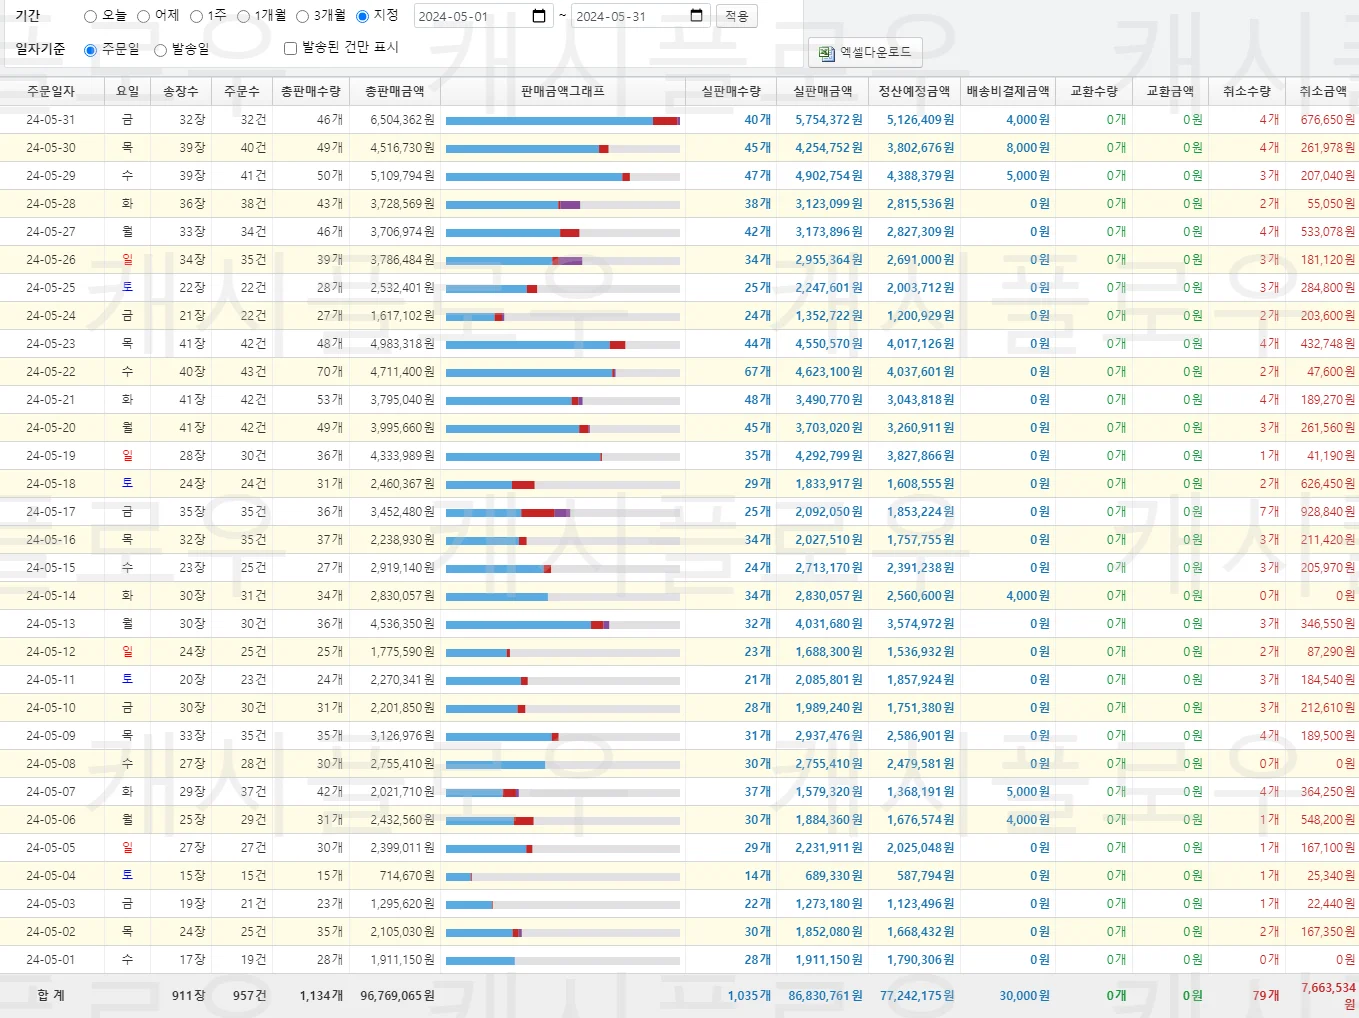Select the 오늘 period radio button

(x=90, y=16)
